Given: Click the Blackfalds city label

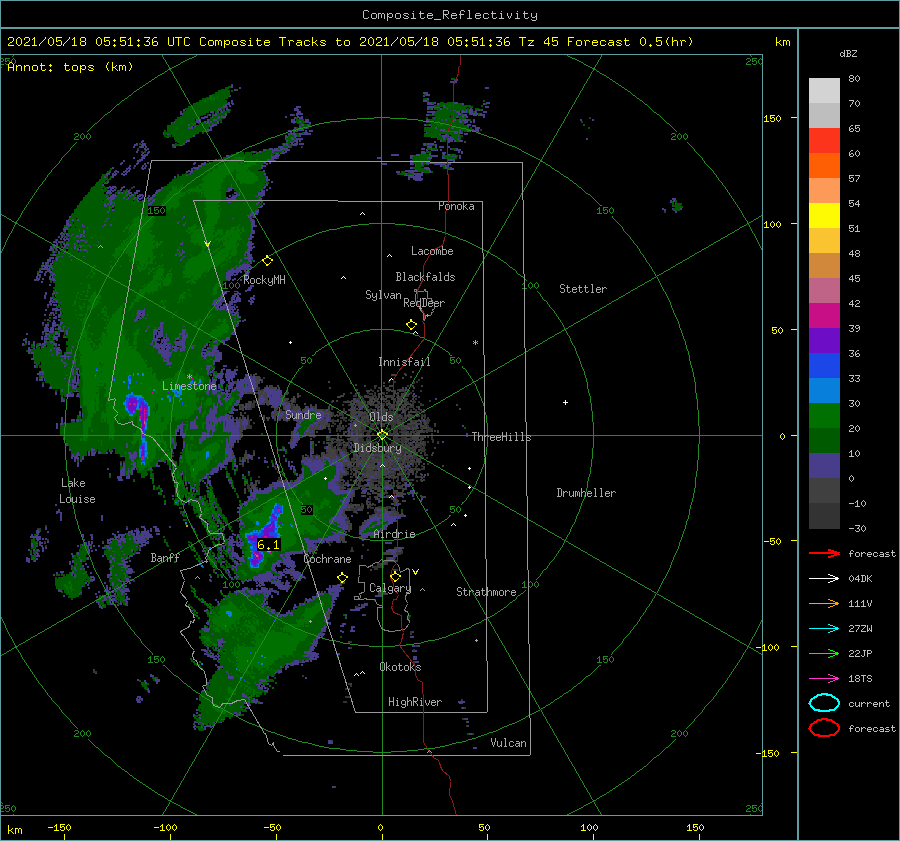Looking at the screenshot, I should click(425, 277).
